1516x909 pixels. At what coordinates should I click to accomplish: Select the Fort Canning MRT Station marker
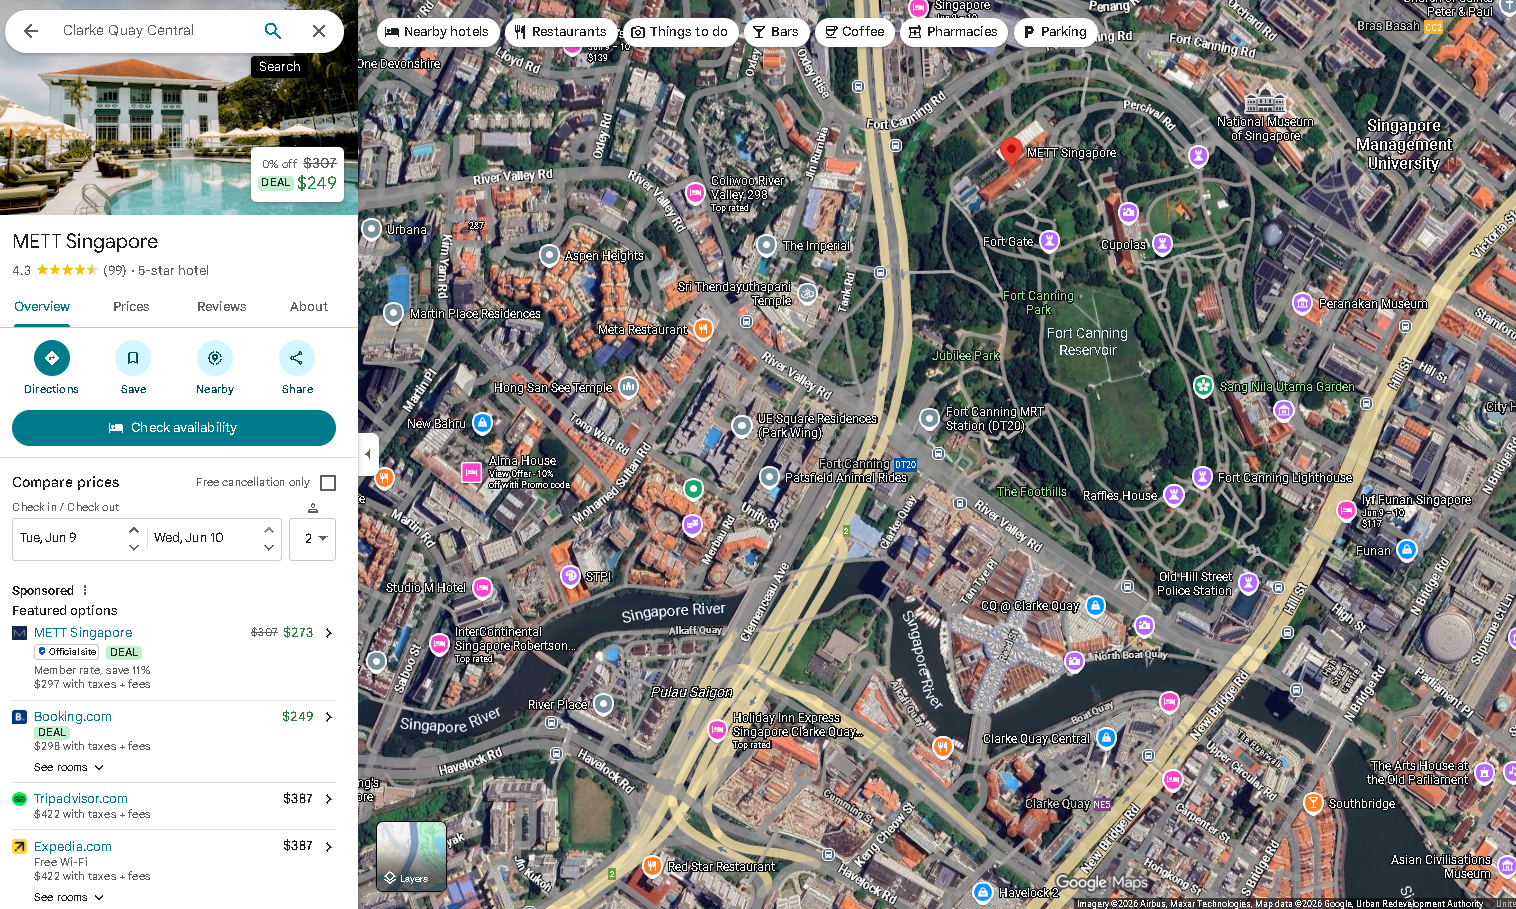pos(930,418)
